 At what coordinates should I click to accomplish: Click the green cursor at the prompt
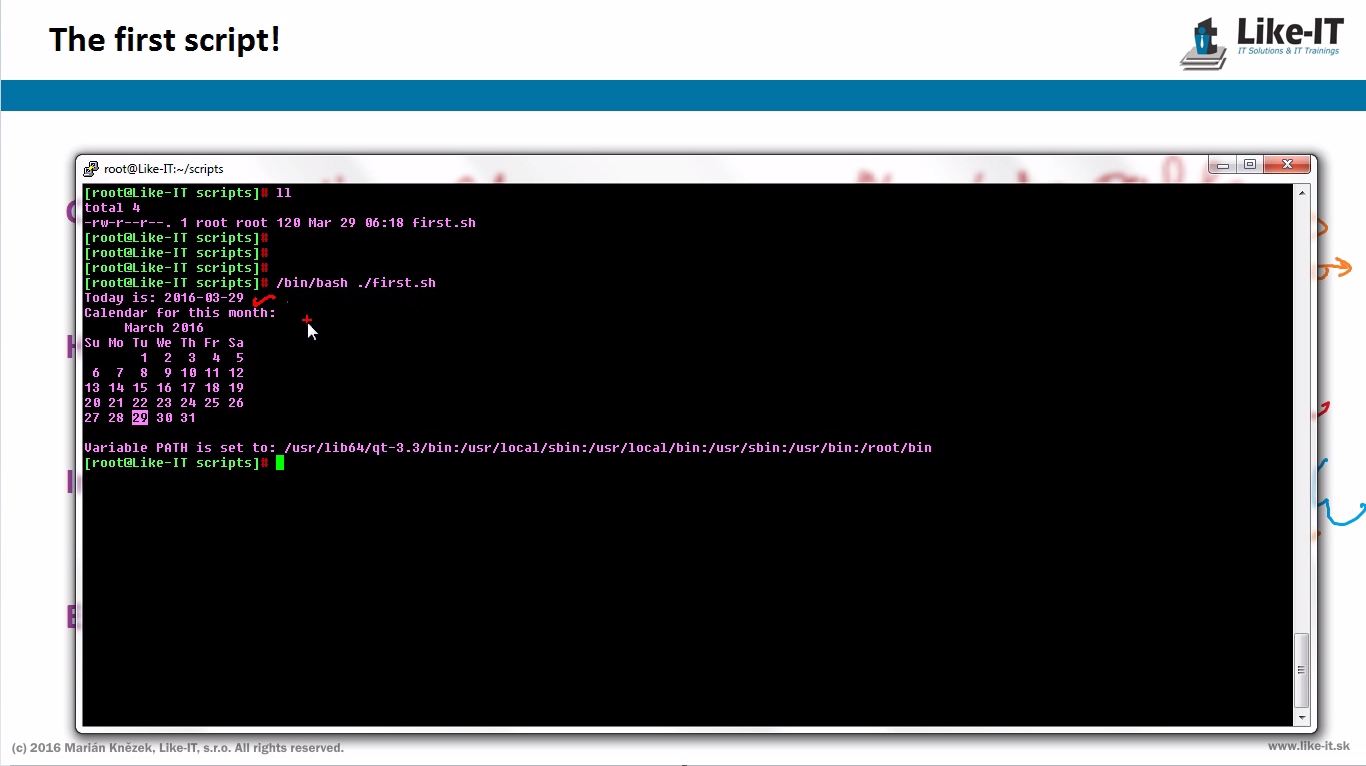280,463
